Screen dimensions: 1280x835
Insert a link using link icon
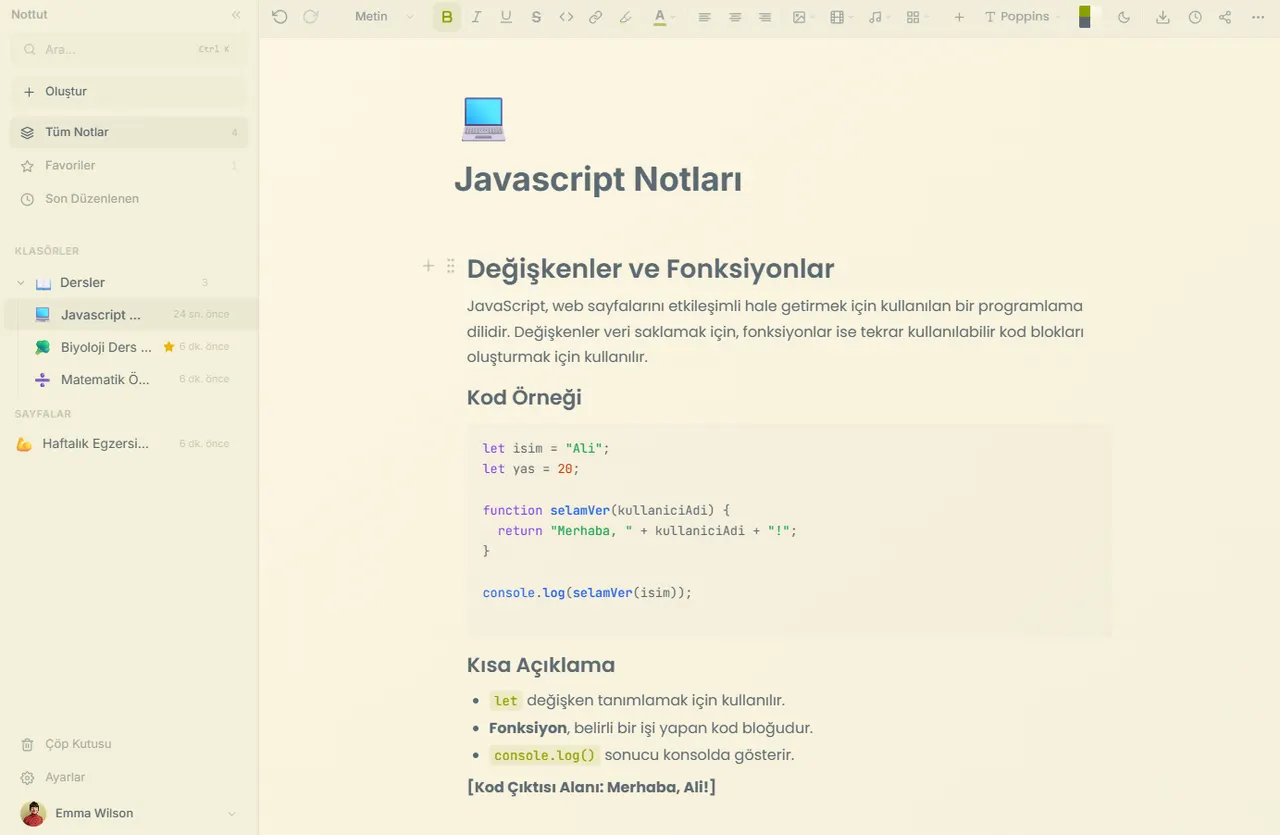[595, 17]
